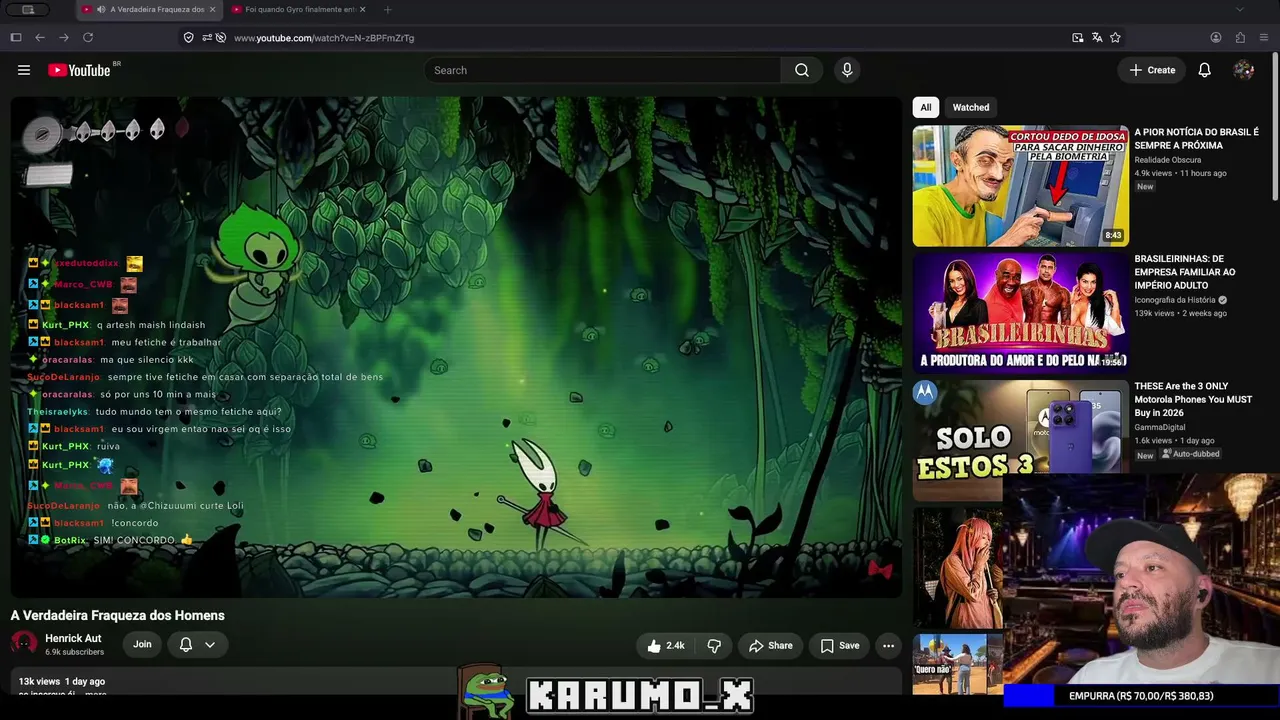Click the search magnifier button
The height and width of the screenshot is (720, 1280).
802,70
